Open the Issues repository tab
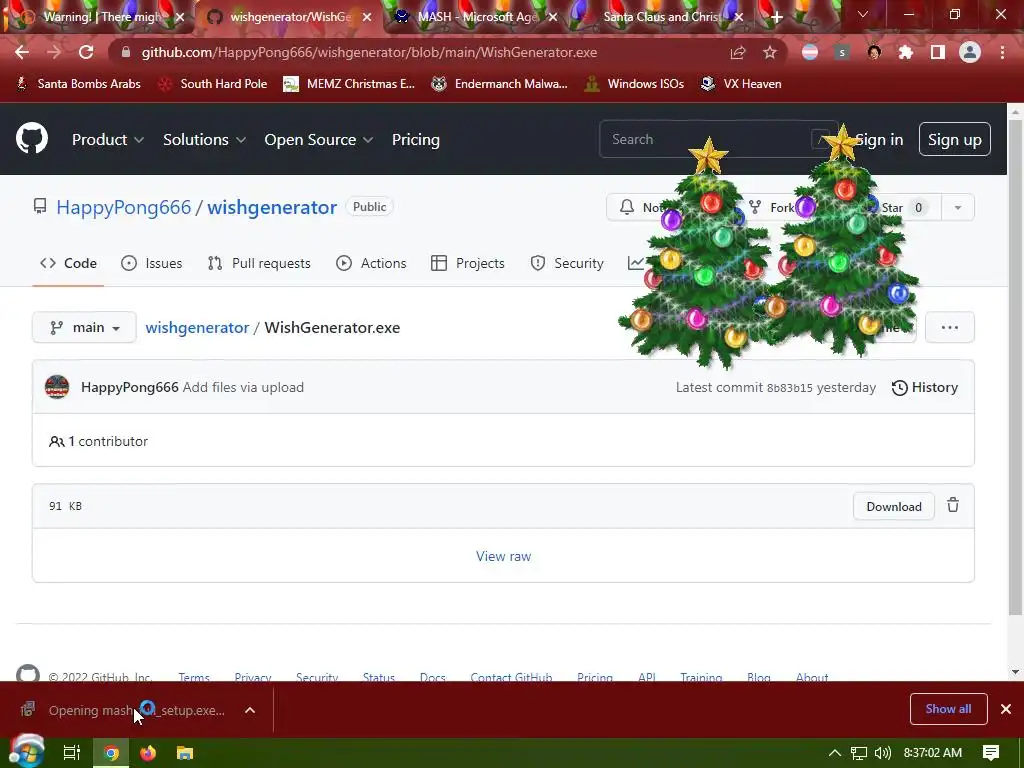The width and height of the screenshot is (1024, 768). pyautogui.click(x=152, y=263)
